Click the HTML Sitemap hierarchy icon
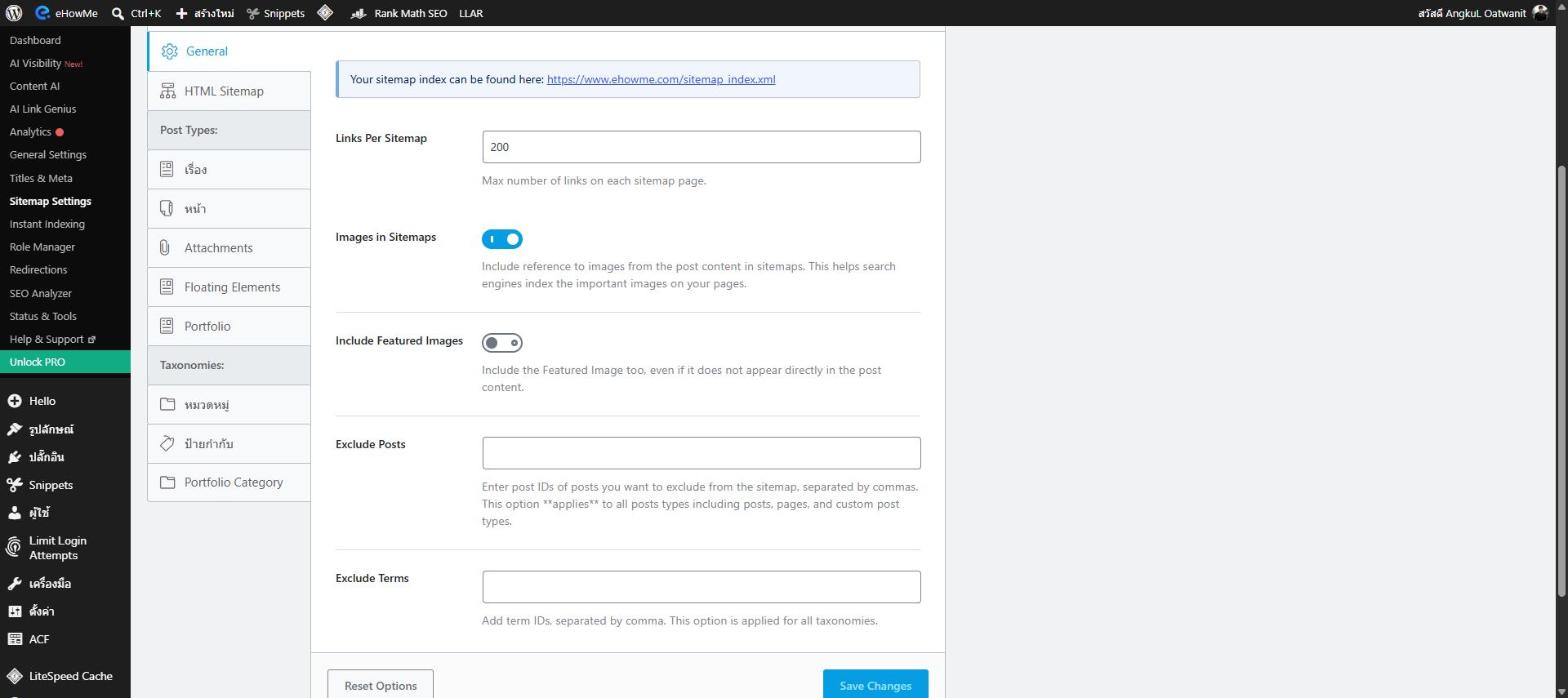 pyautogui.click(x=167, y=91)
